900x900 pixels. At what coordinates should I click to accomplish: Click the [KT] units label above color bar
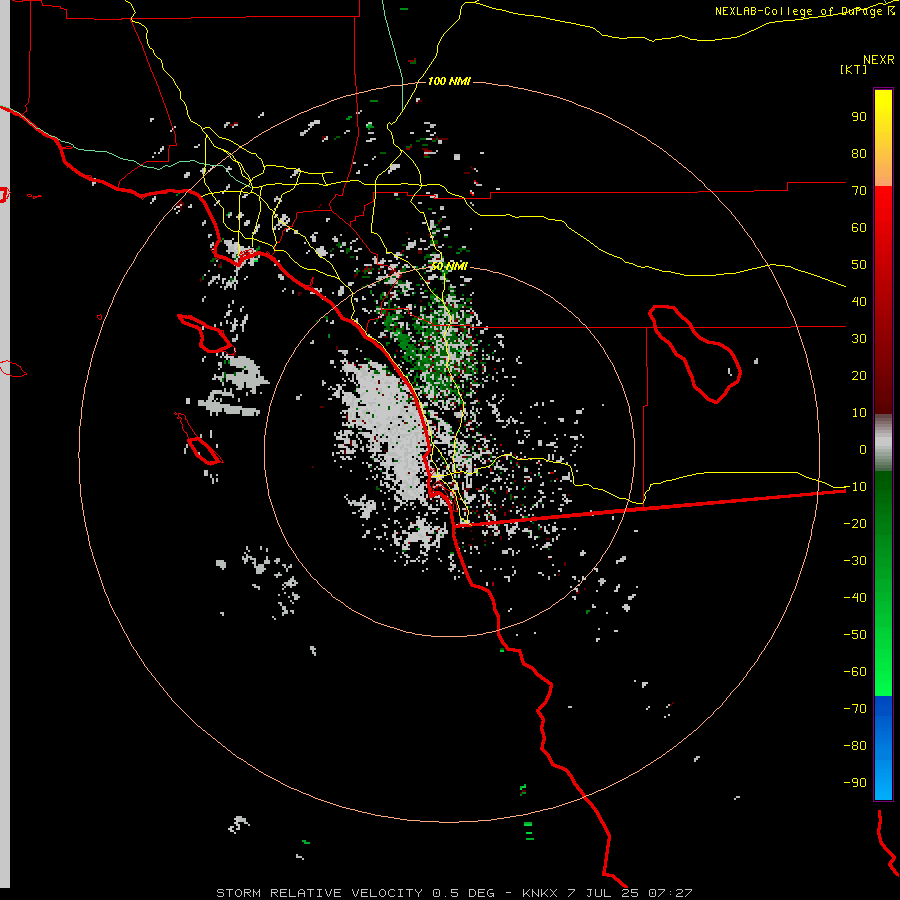click(x=854, y=69)
